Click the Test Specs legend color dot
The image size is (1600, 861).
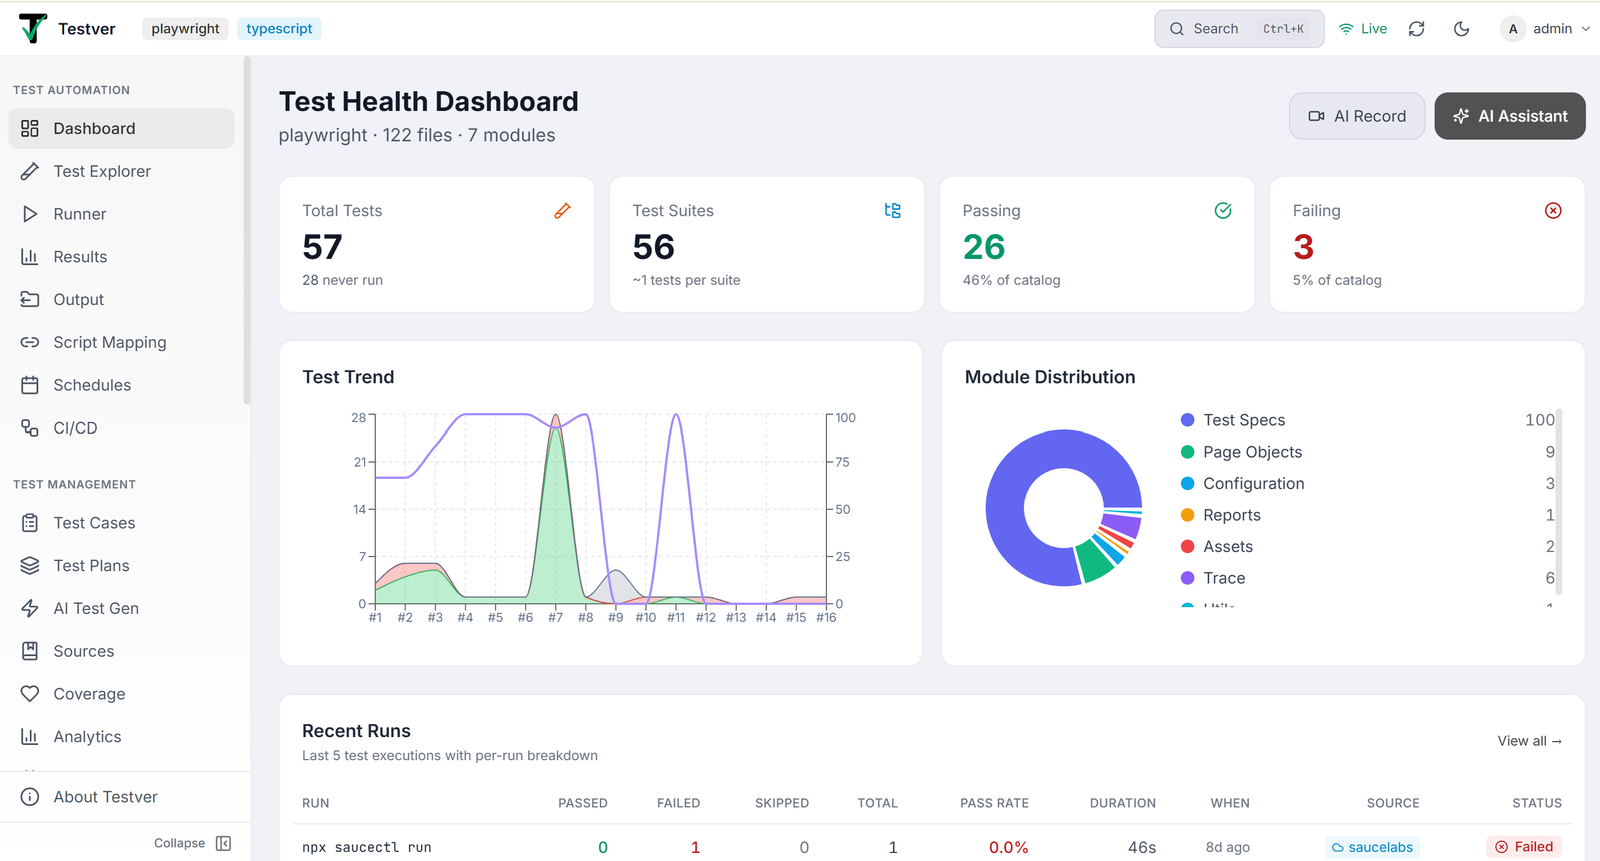coord(1188,420)
